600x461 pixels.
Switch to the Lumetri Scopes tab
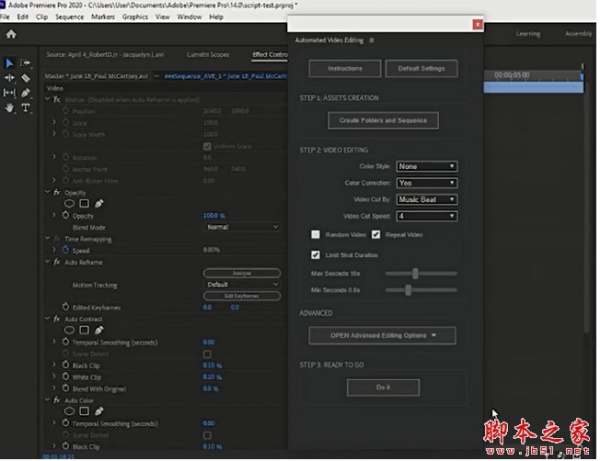208,55
